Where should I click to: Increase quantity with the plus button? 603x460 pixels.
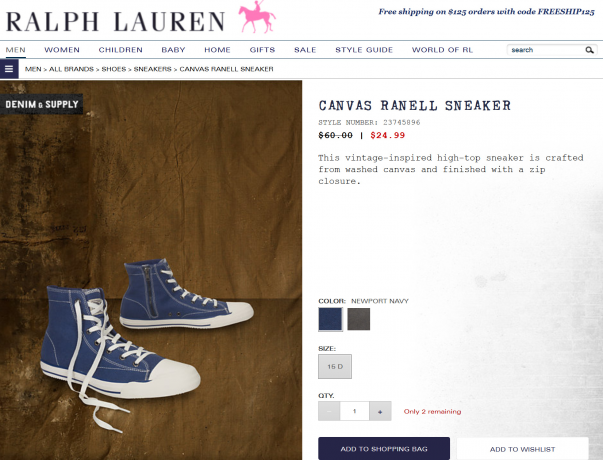click(x=380, y=411)
